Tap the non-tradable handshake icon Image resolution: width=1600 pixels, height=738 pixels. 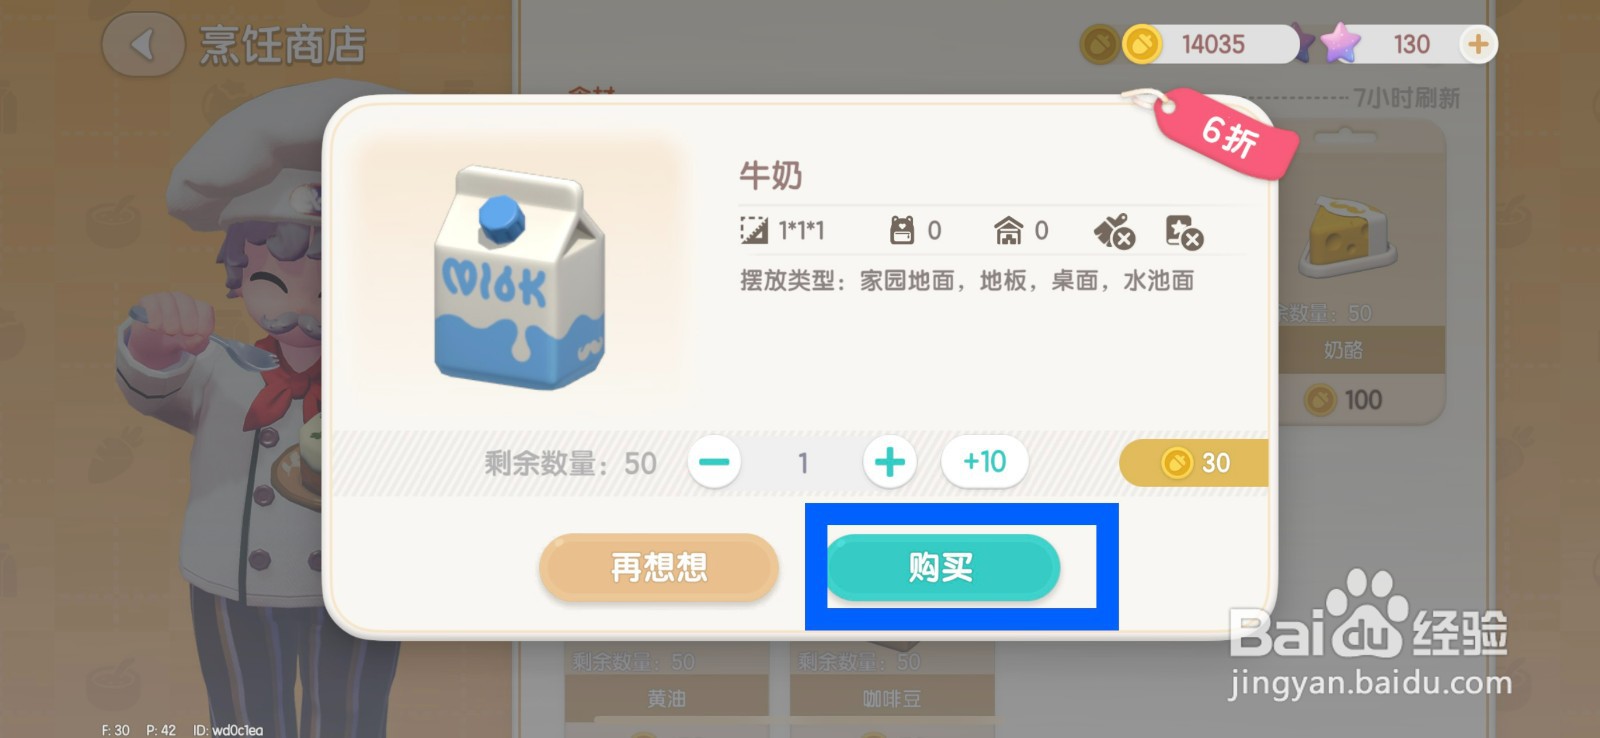(x=1114, y=232)
